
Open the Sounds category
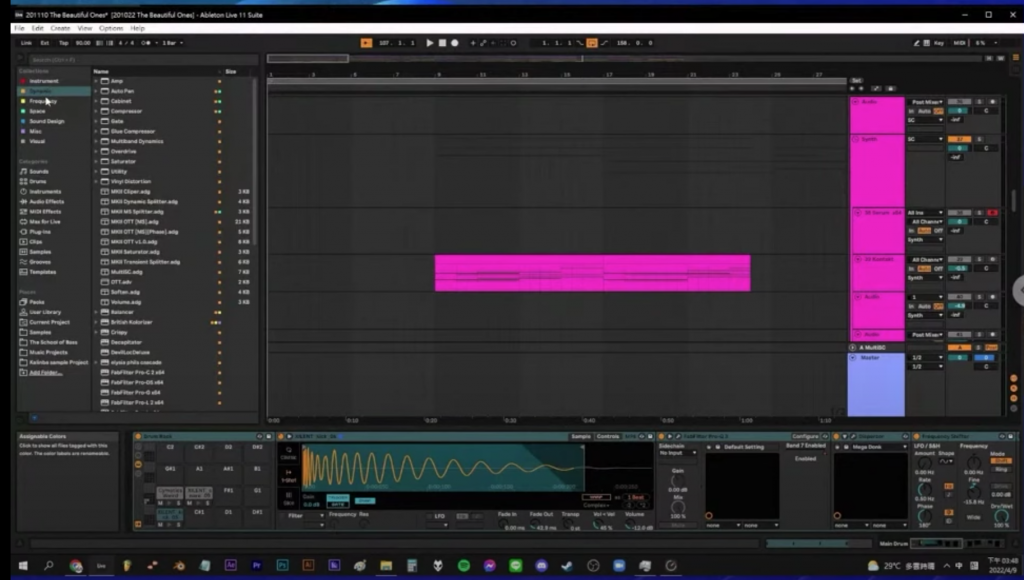(39, 171)
